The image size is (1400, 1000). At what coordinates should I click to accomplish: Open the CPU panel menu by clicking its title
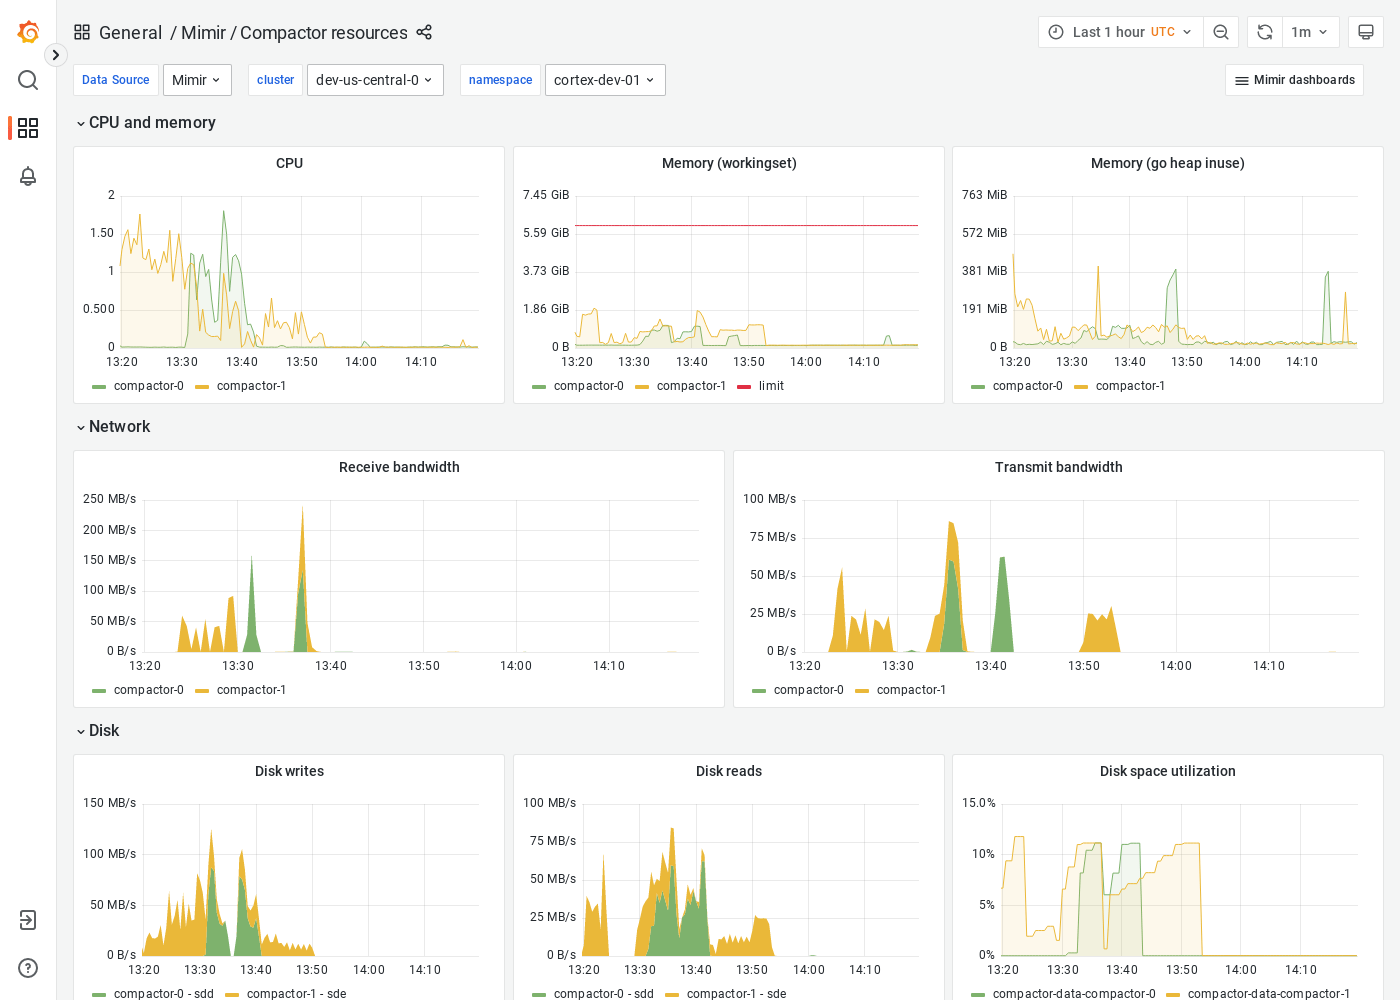[289, 162]
